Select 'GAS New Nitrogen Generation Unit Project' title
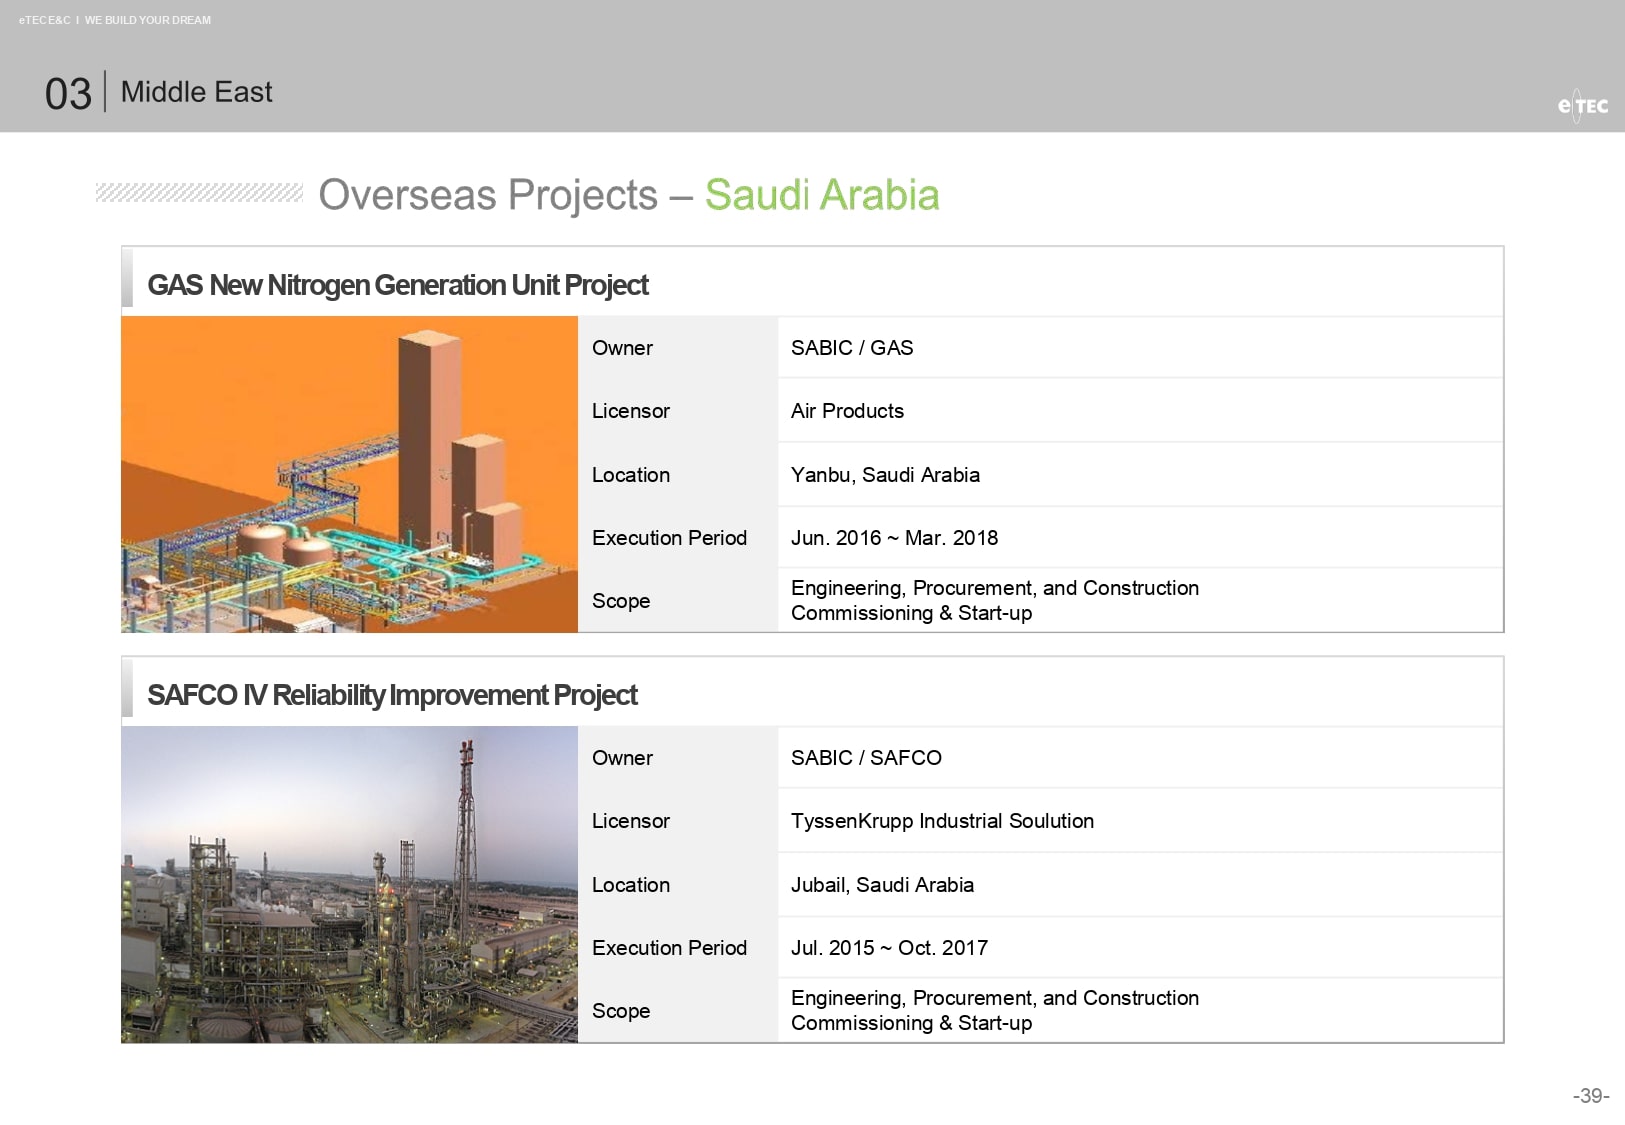This screenshot has width=1625, height=1125. (x=398, y=285)
